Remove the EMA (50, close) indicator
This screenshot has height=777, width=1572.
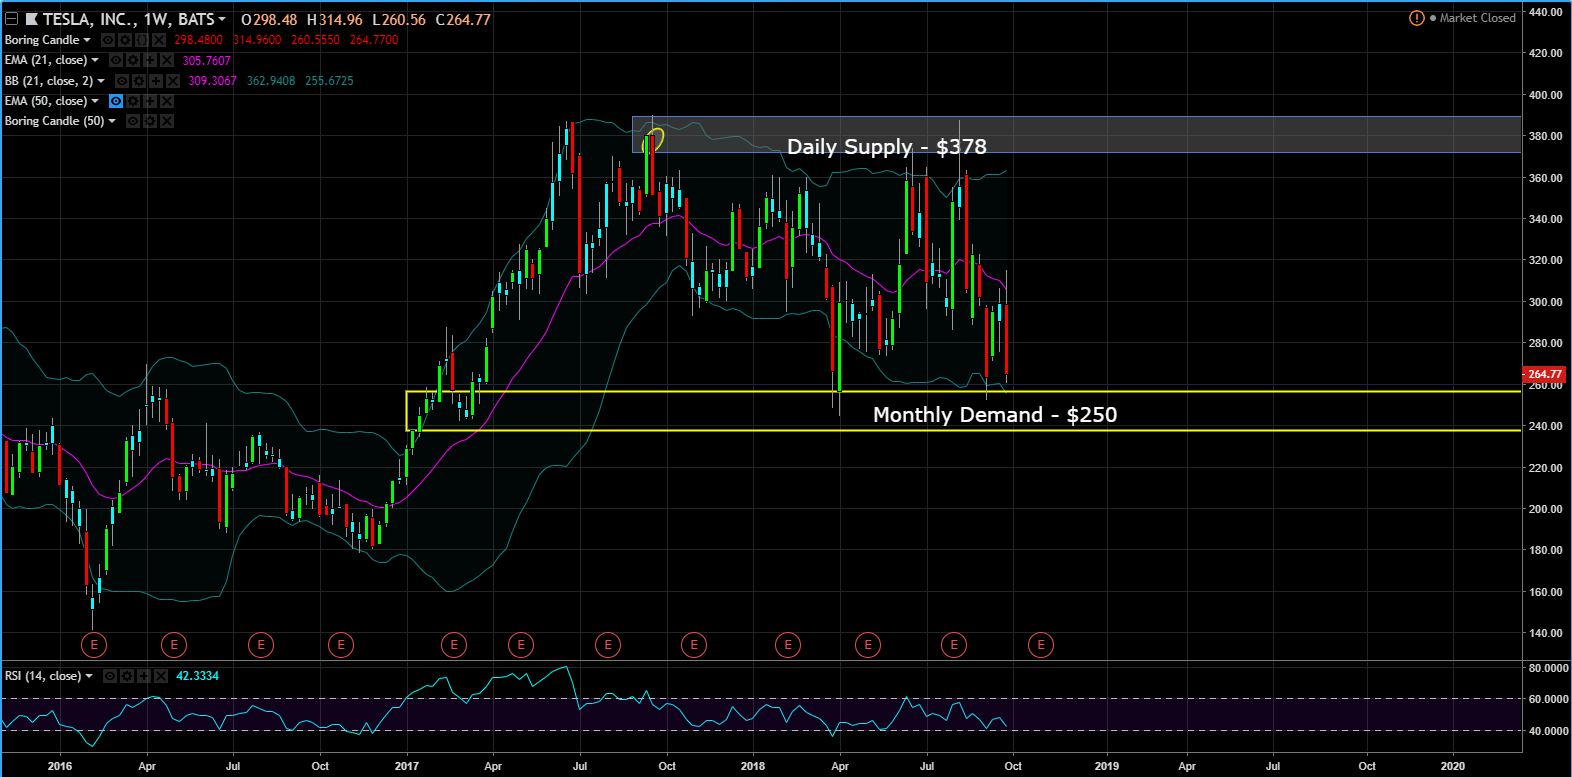tap(167, 101)
